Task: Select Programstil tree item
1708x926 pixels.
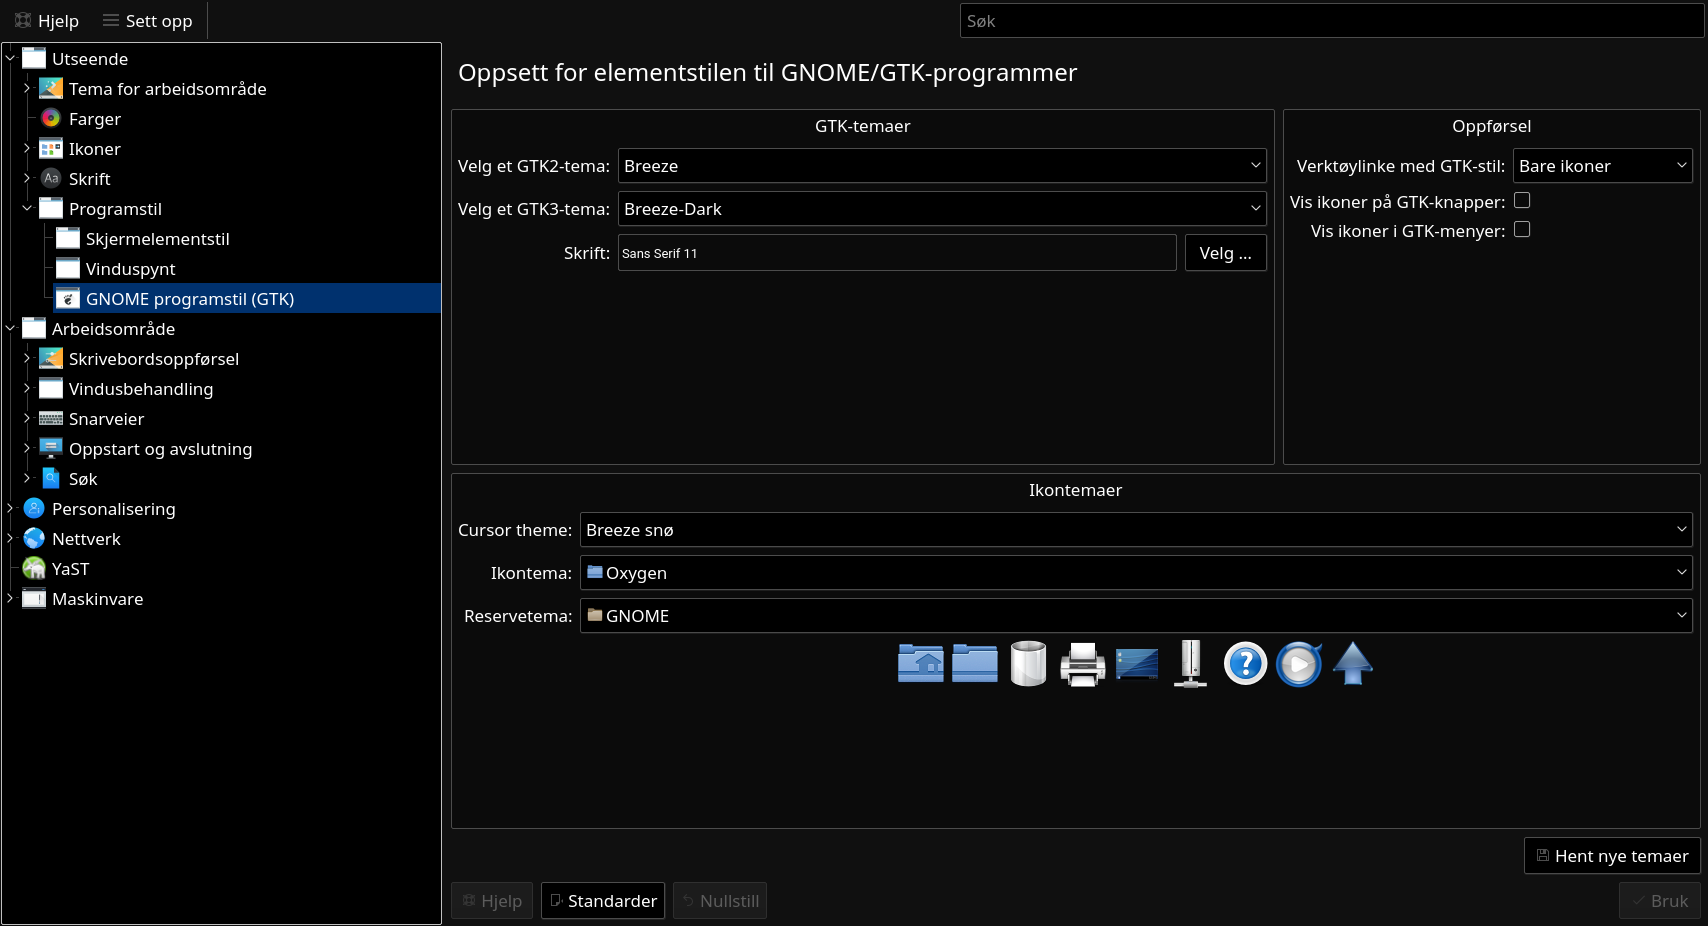Action: (115, 209)
